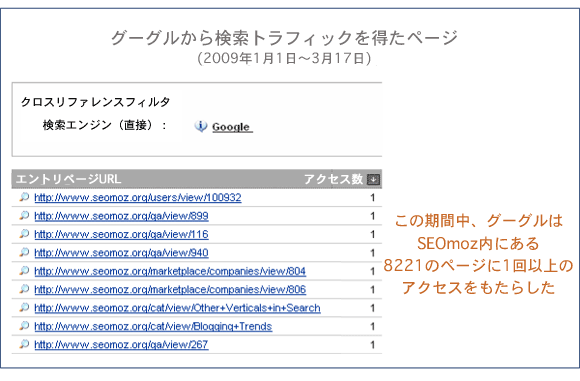
Task: Open link seomoz.org/qa/view/116
Action: pos(121,235)
